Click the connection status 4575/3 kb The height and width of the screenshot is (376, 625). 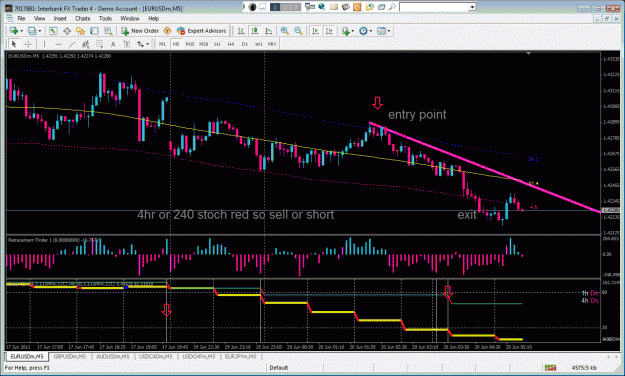pos(584,368)
